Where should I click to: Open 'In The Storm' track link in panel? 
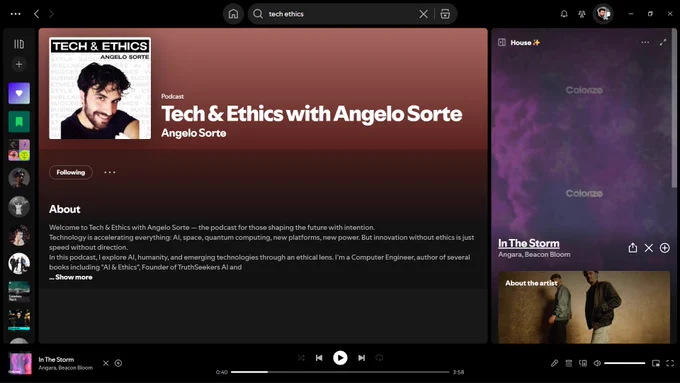pos(529,243)
